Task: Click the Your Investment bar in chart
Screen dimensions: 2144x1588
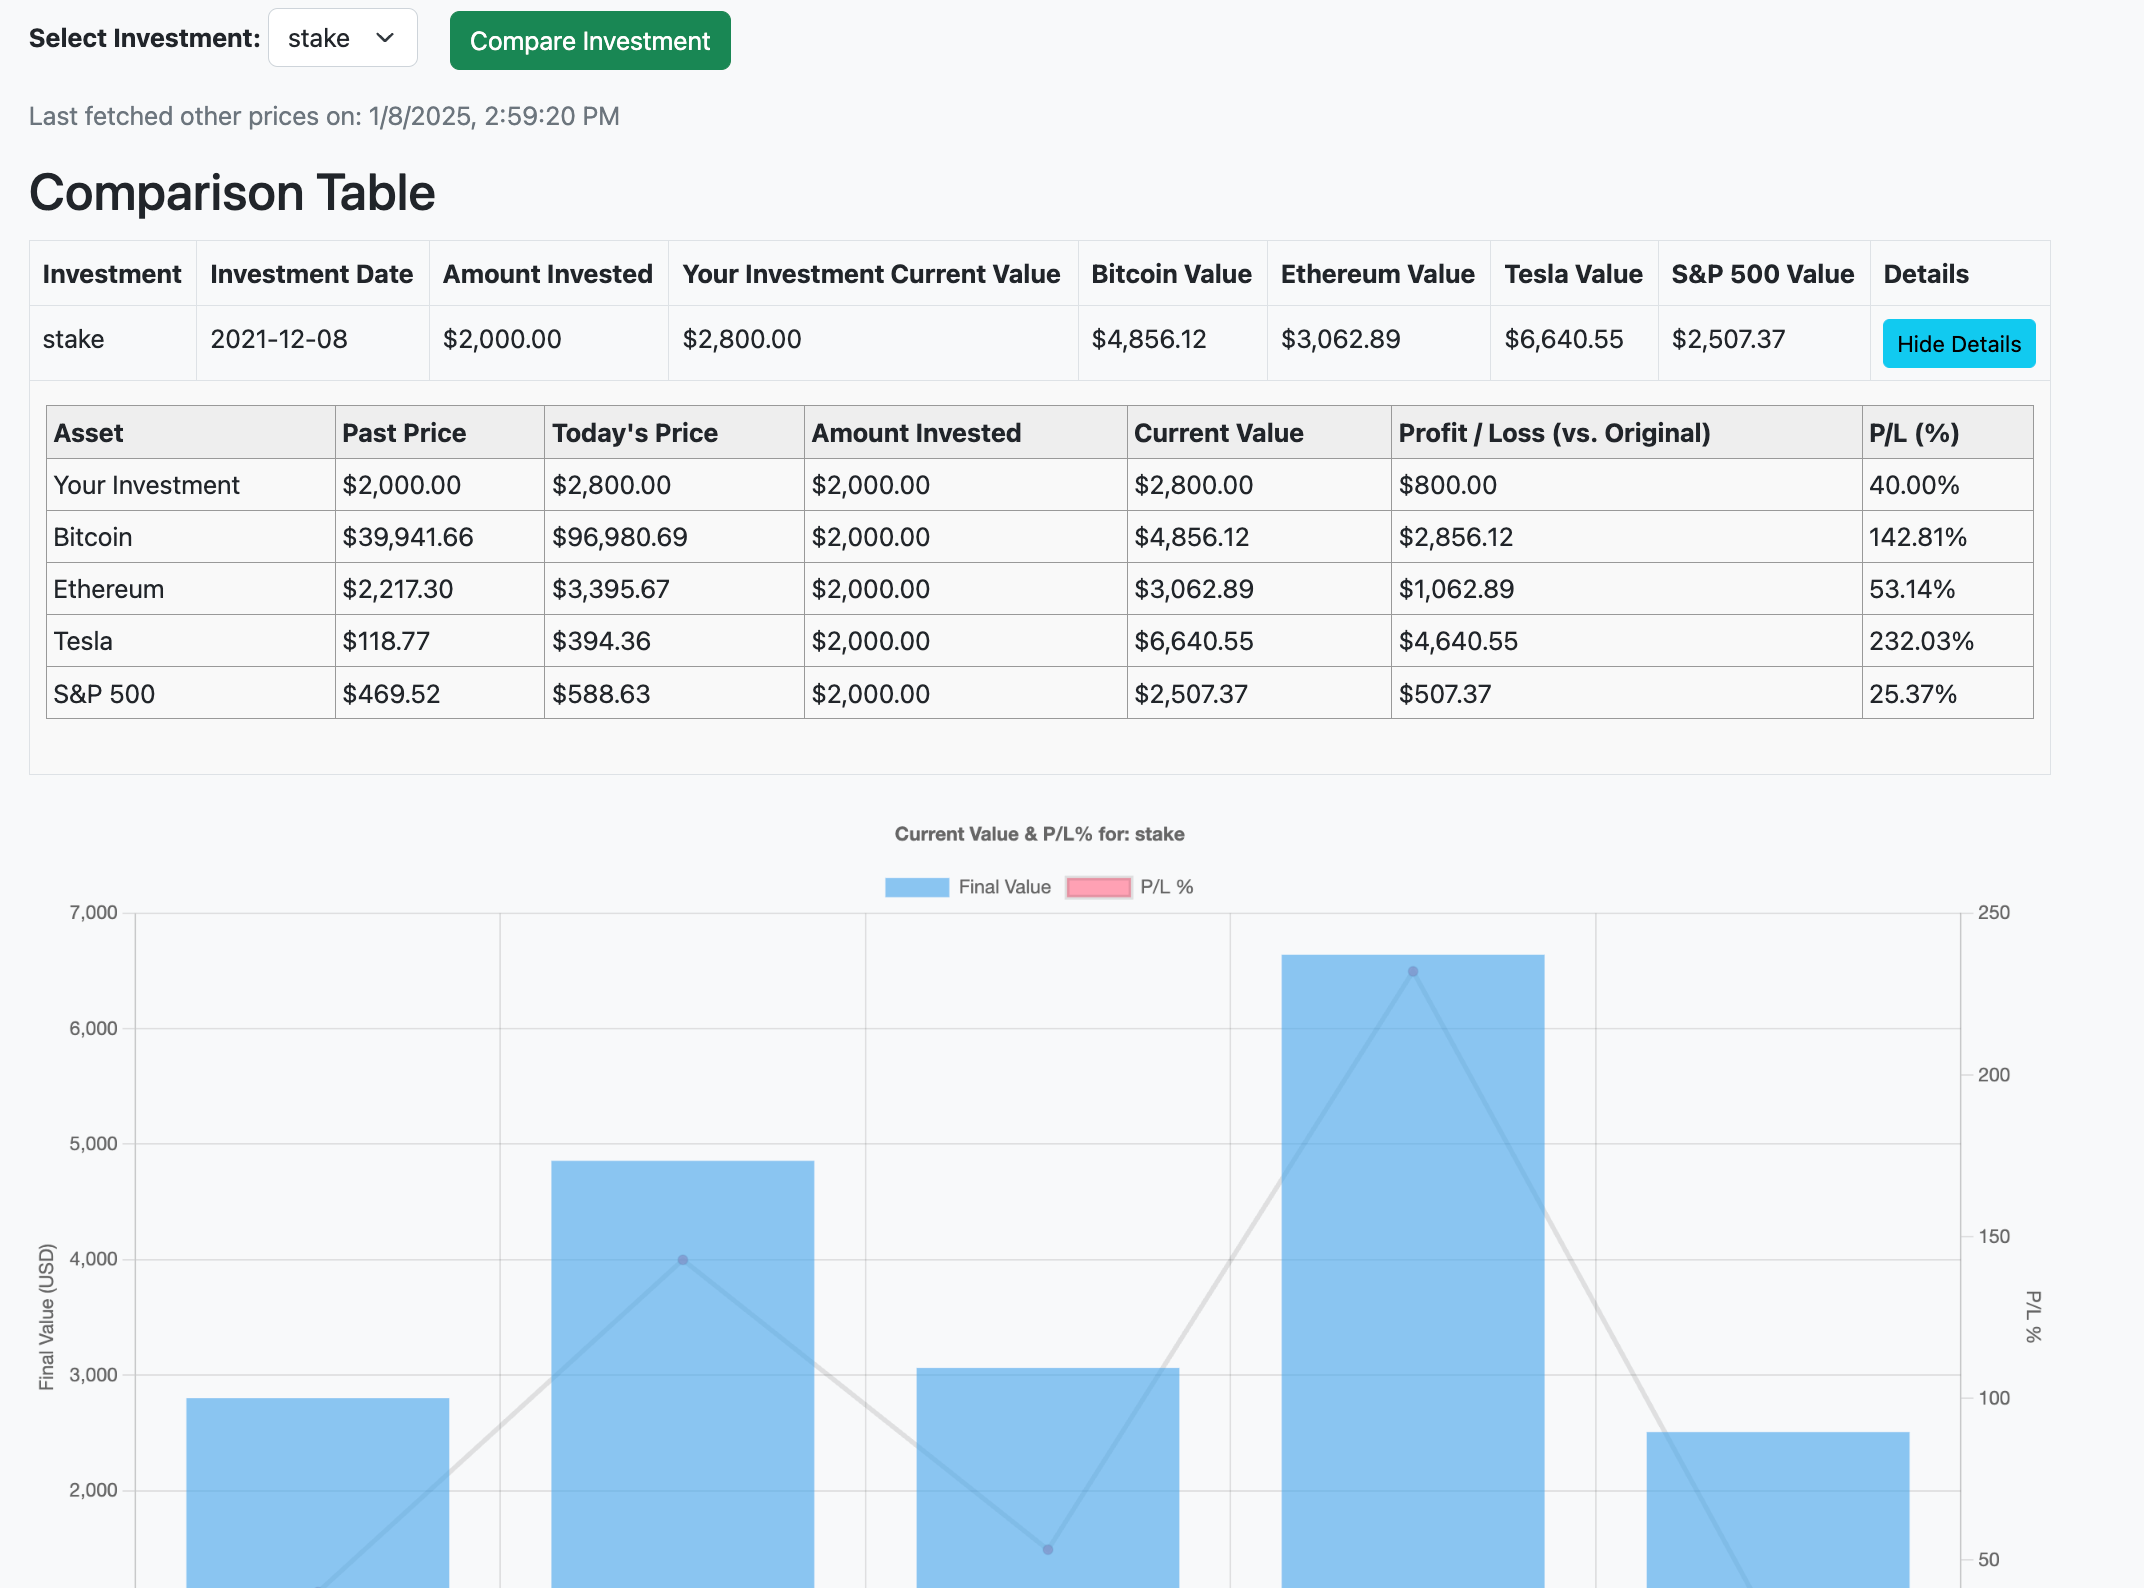Action: (x=317, y=1490)
